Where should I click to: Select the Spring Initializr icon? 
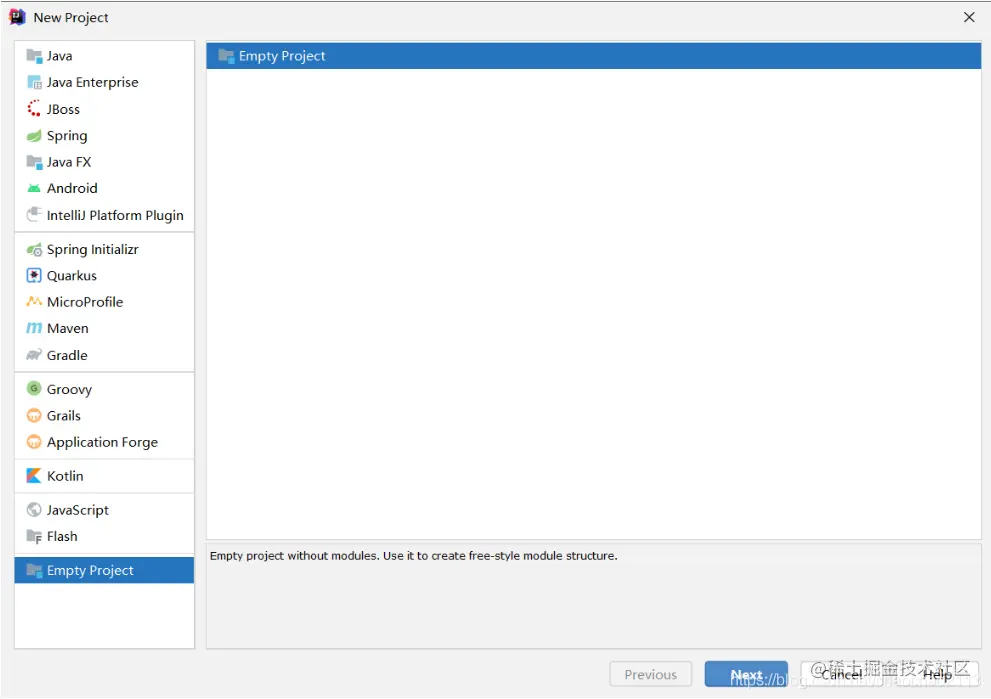point(34,250)
